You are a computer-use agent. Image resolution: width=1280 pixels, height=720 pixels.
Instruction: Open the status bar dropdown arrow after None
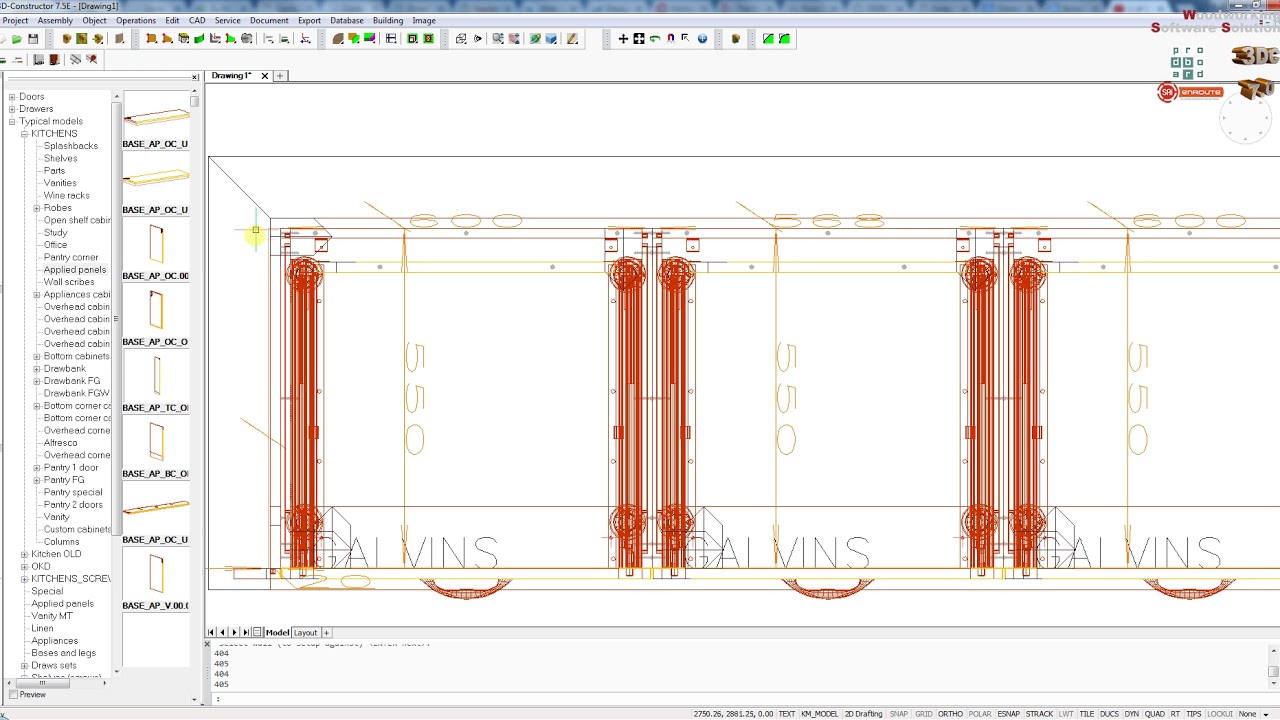(x=1266, y=714)
